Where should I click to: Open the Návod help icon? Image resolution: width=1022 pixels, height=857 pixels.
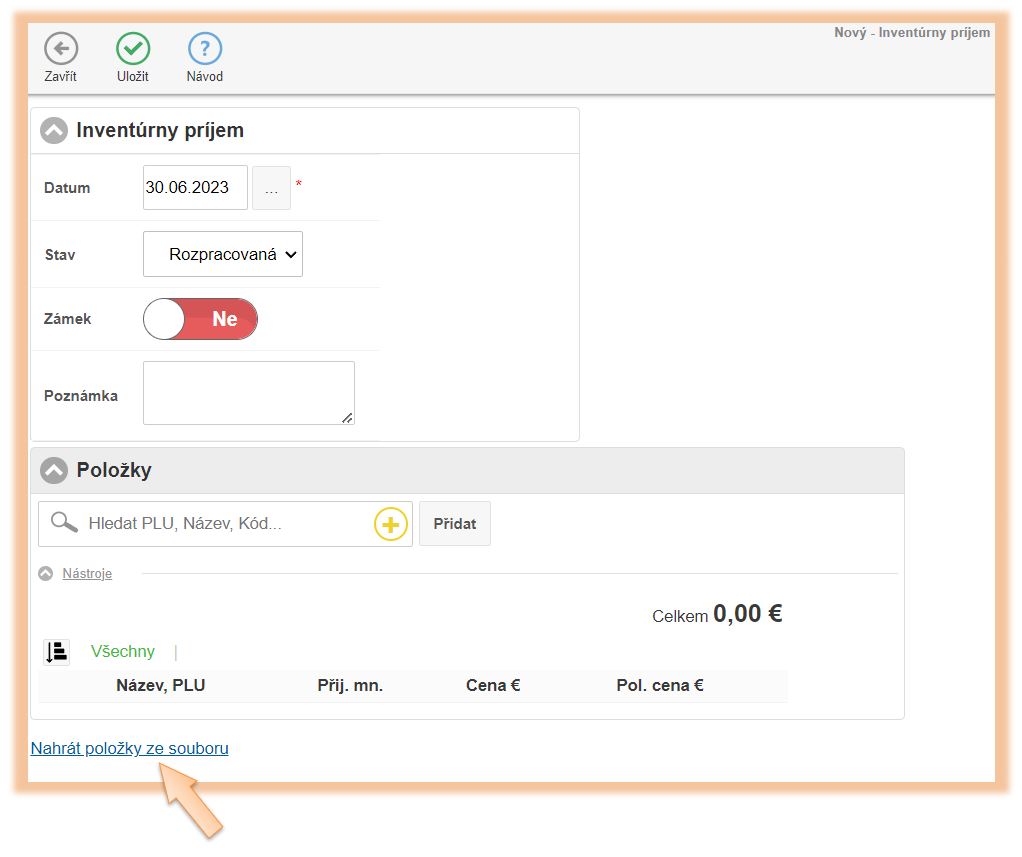click(x=205, y=48)
